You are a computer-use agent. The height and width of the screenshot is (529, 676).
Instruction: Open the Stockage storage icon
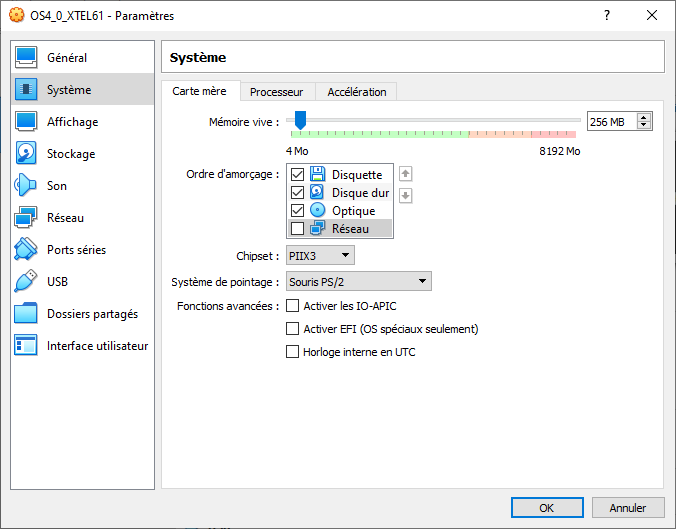(x=27, y=154)
